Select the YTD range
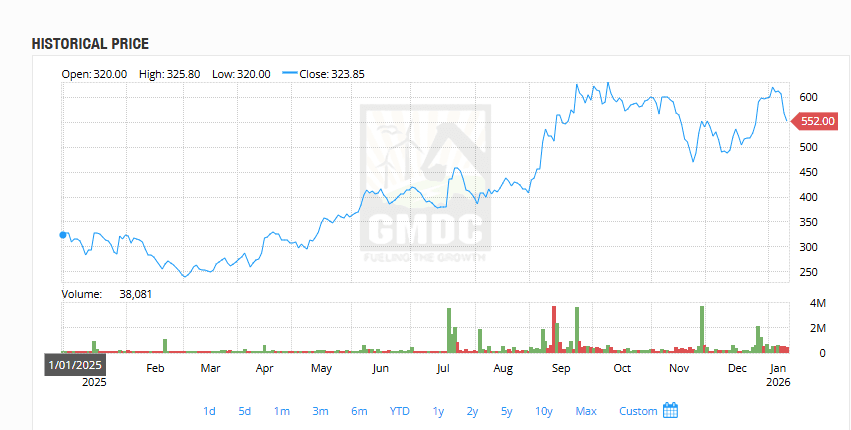 pyautogui.click(x=399, y=411)
